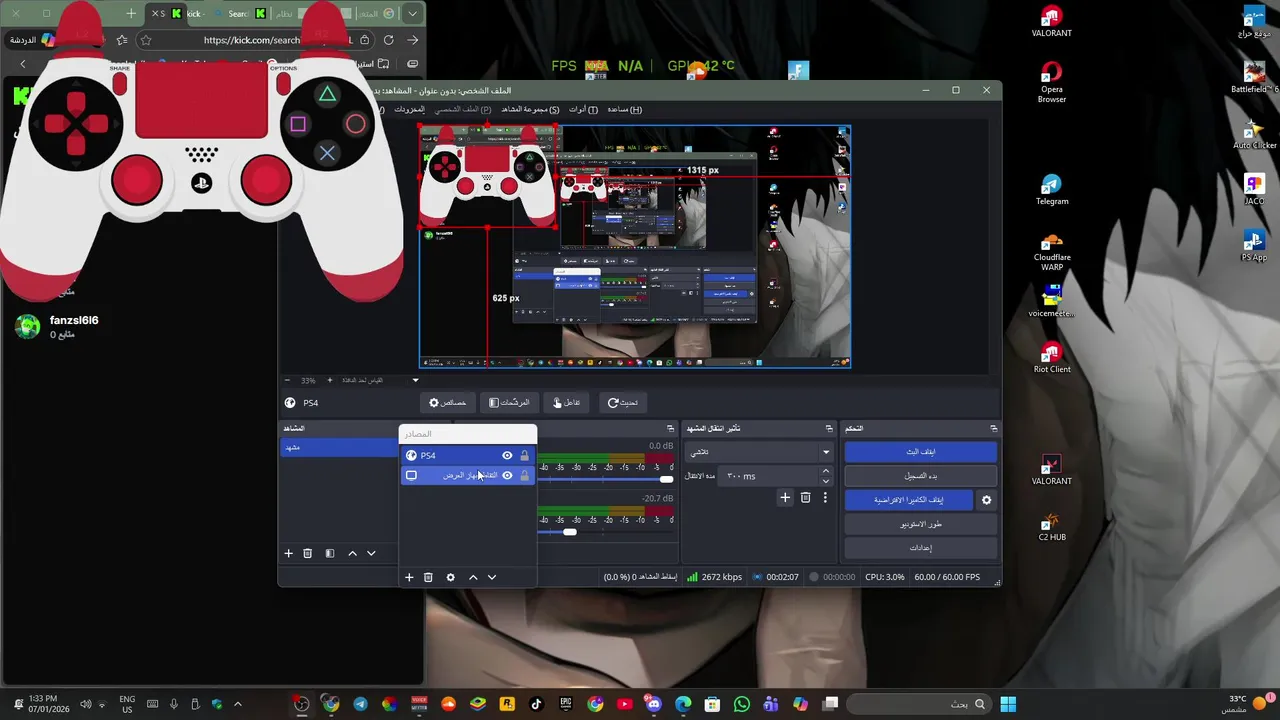
Task: Click Start Recording button in controls
Action: click(920, 476)
